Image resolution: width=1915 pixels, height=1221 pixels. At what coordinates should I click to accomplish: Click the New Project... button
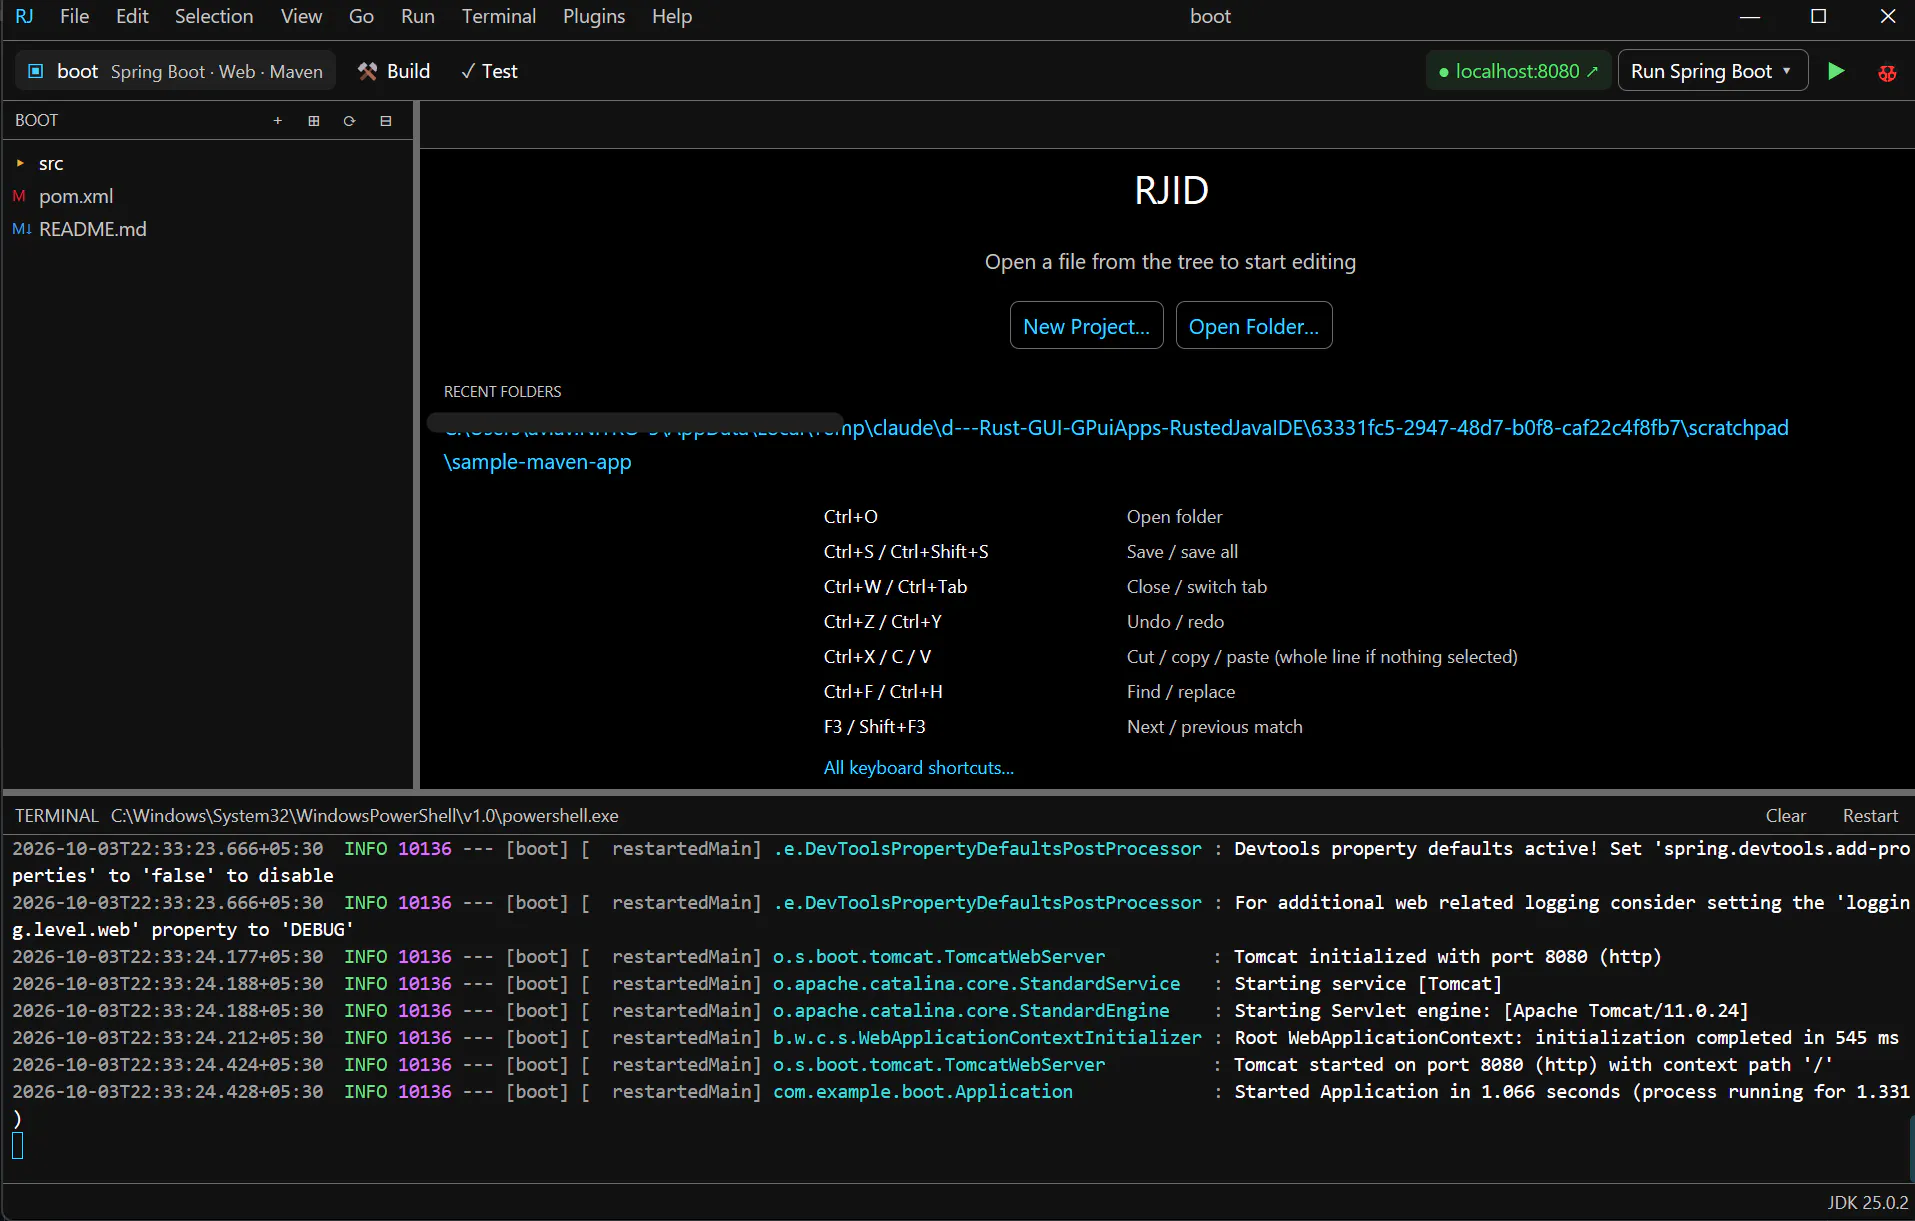click(1086, 326)
